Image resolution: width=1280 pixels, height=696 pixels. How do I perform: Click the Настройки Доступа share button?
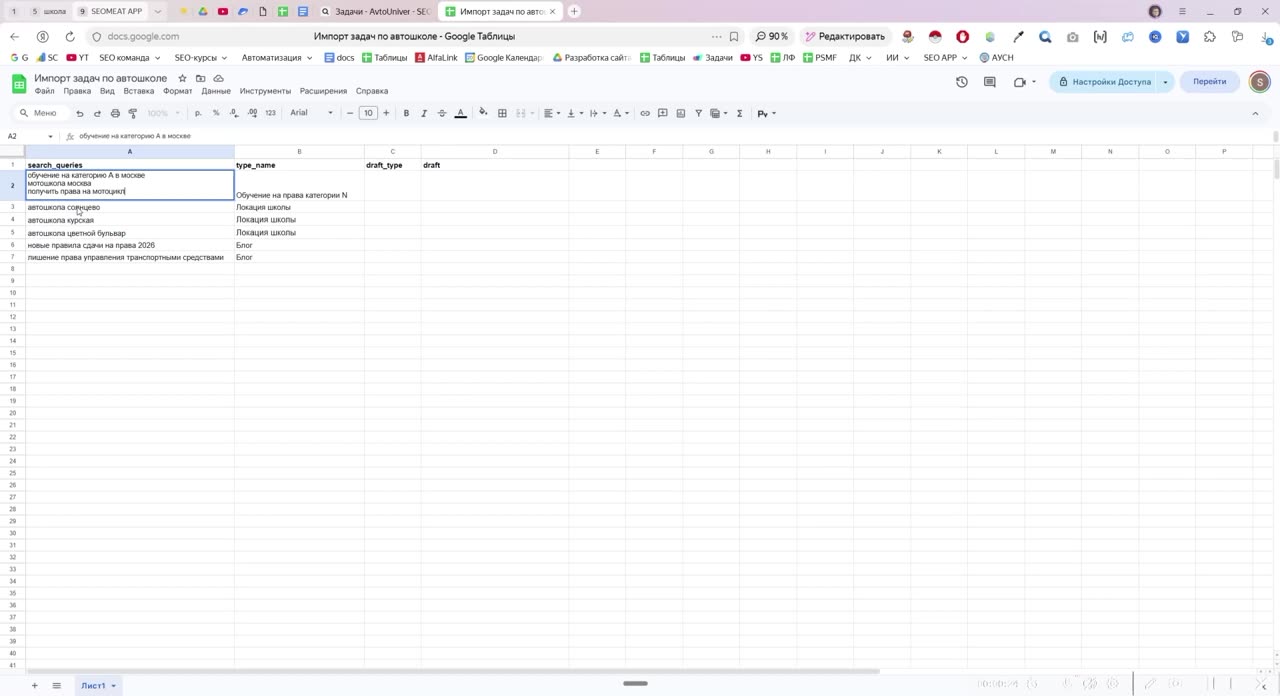[x=1105, y=82]
